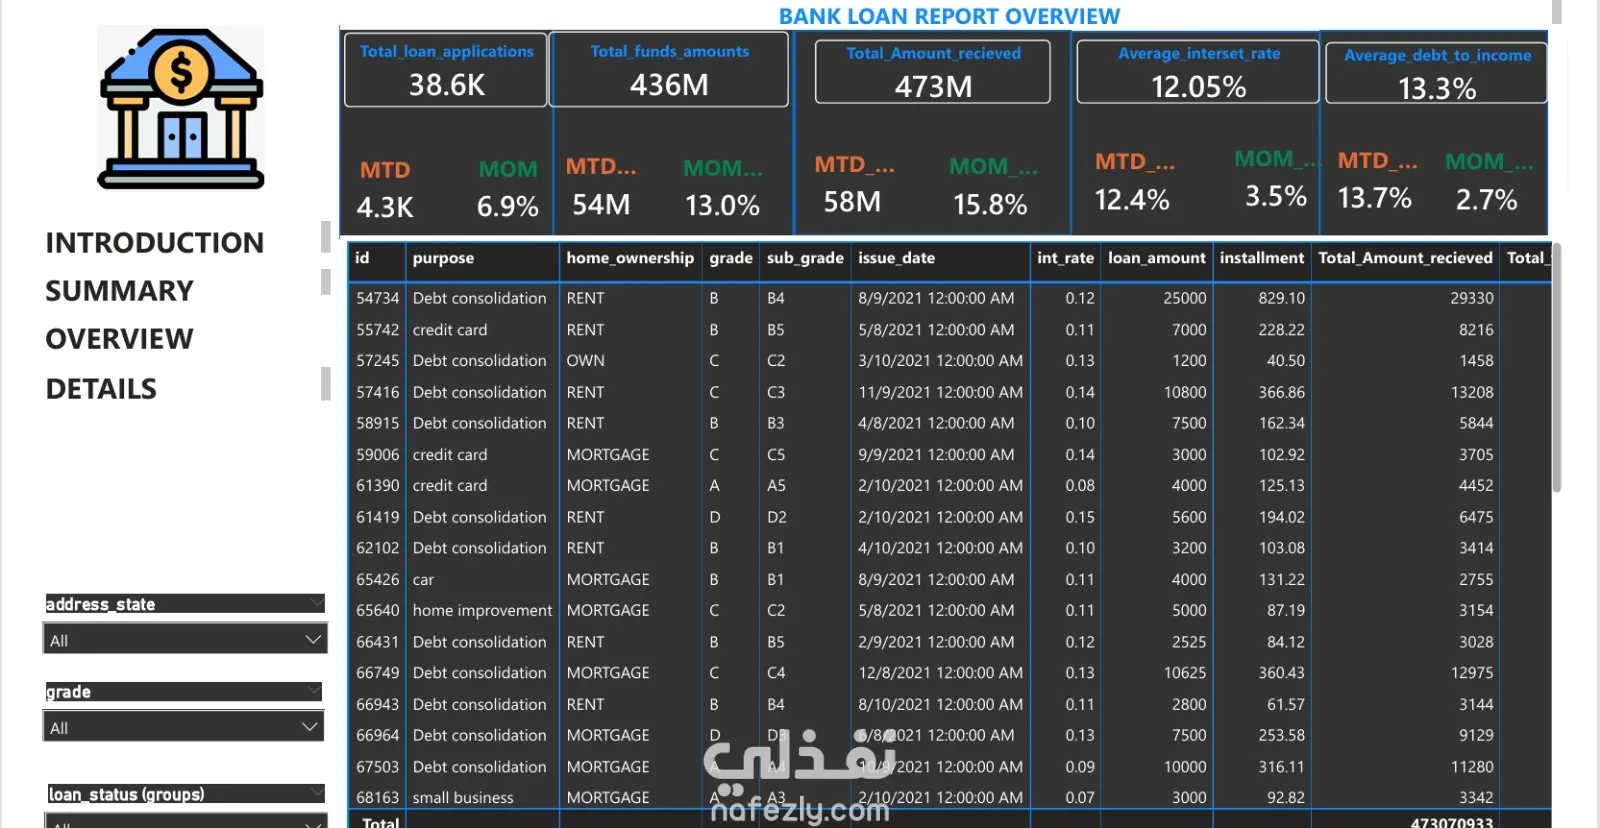Select the Total_funds_amounts 436M card
The width and height of the screenshot is (1600, 828).
[669, 70]
